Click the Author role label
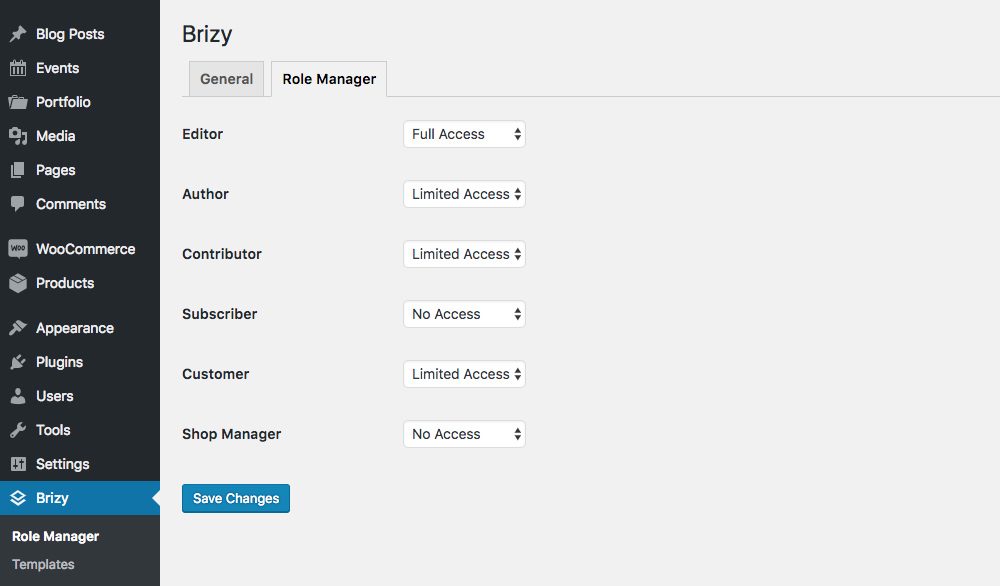The image size is (1000, 586). pyautogui.click(x=205, y=194)
